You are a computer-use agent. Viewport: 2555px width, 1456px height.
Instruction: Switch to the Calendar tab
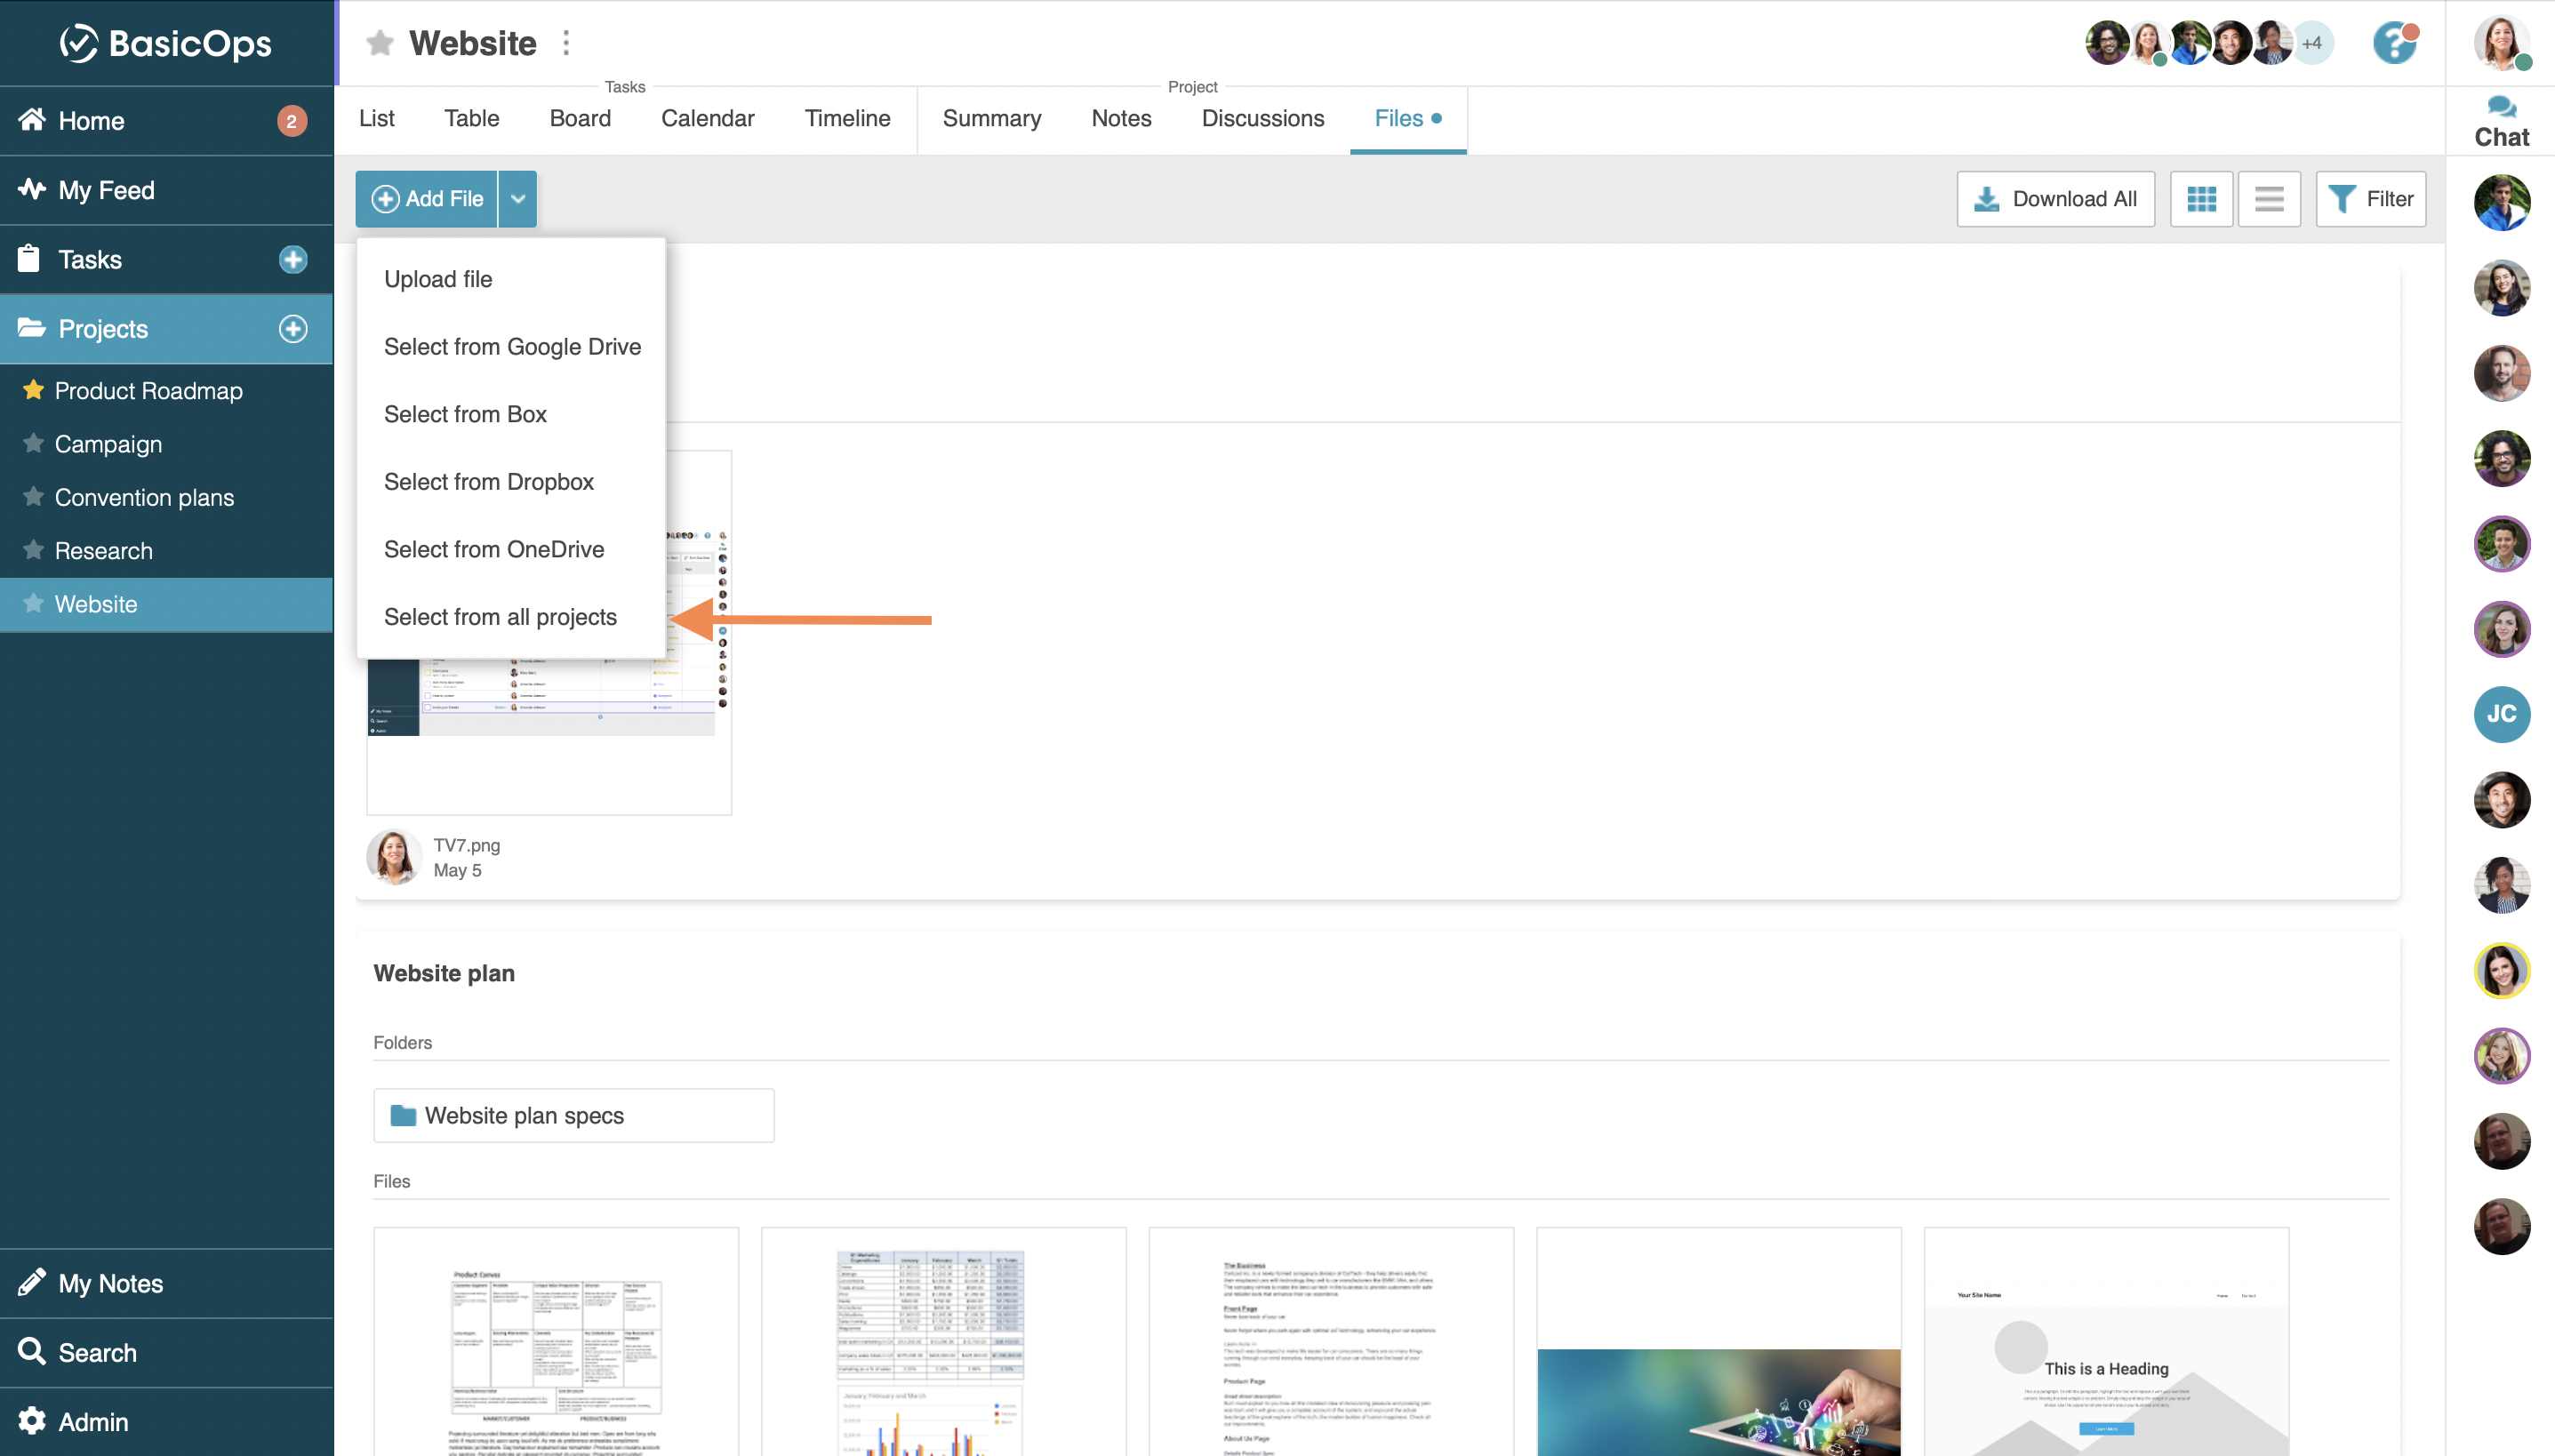click(708, 119)
